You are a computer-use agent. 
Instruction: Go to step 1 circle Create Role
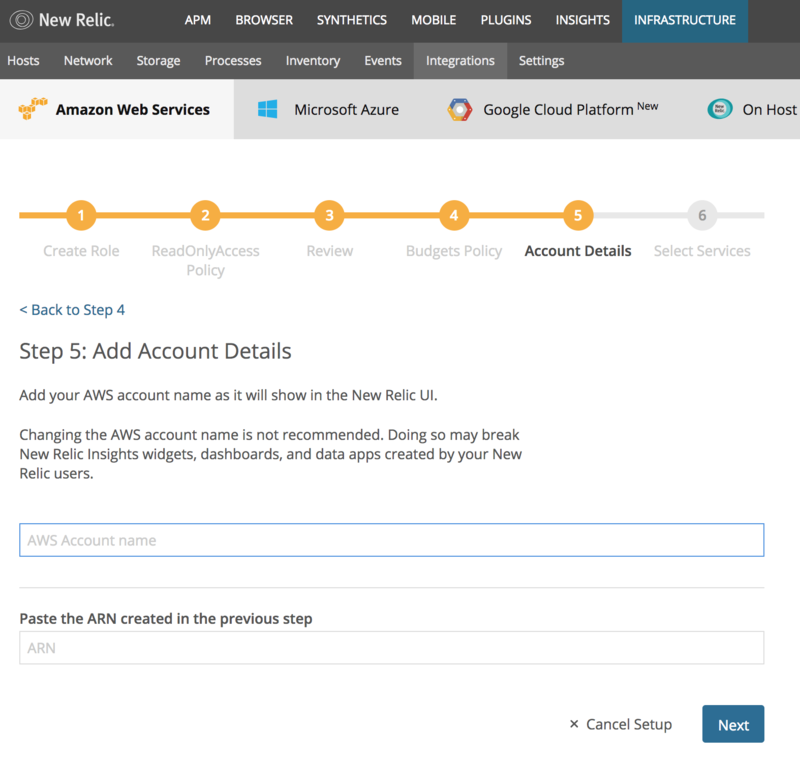click(x=81, y=215)
